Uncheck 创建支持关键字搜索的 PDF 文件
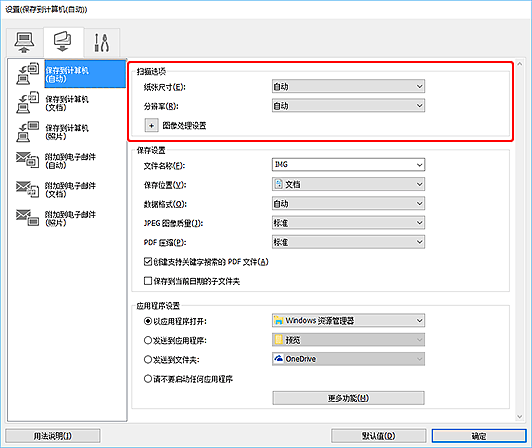The width and height of the screenshot is (532, 448). (x=148, y=262)
